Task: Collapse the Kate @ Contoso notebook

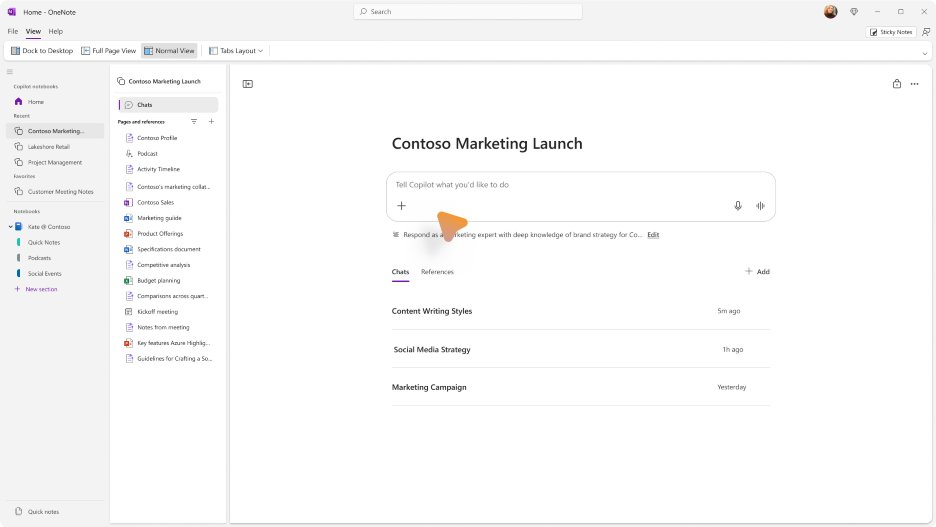Action: point(11,227)
